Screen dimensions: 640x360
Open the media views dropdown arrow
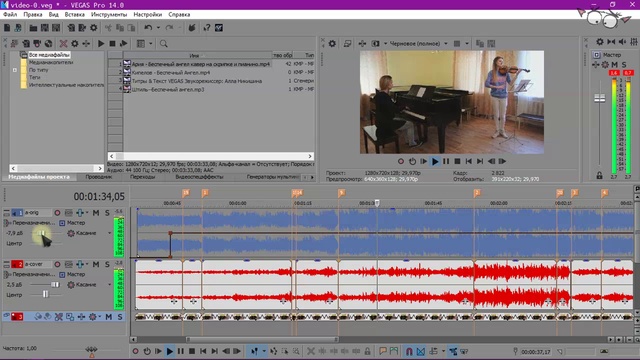pyautogui.click(x=151, y=43)
